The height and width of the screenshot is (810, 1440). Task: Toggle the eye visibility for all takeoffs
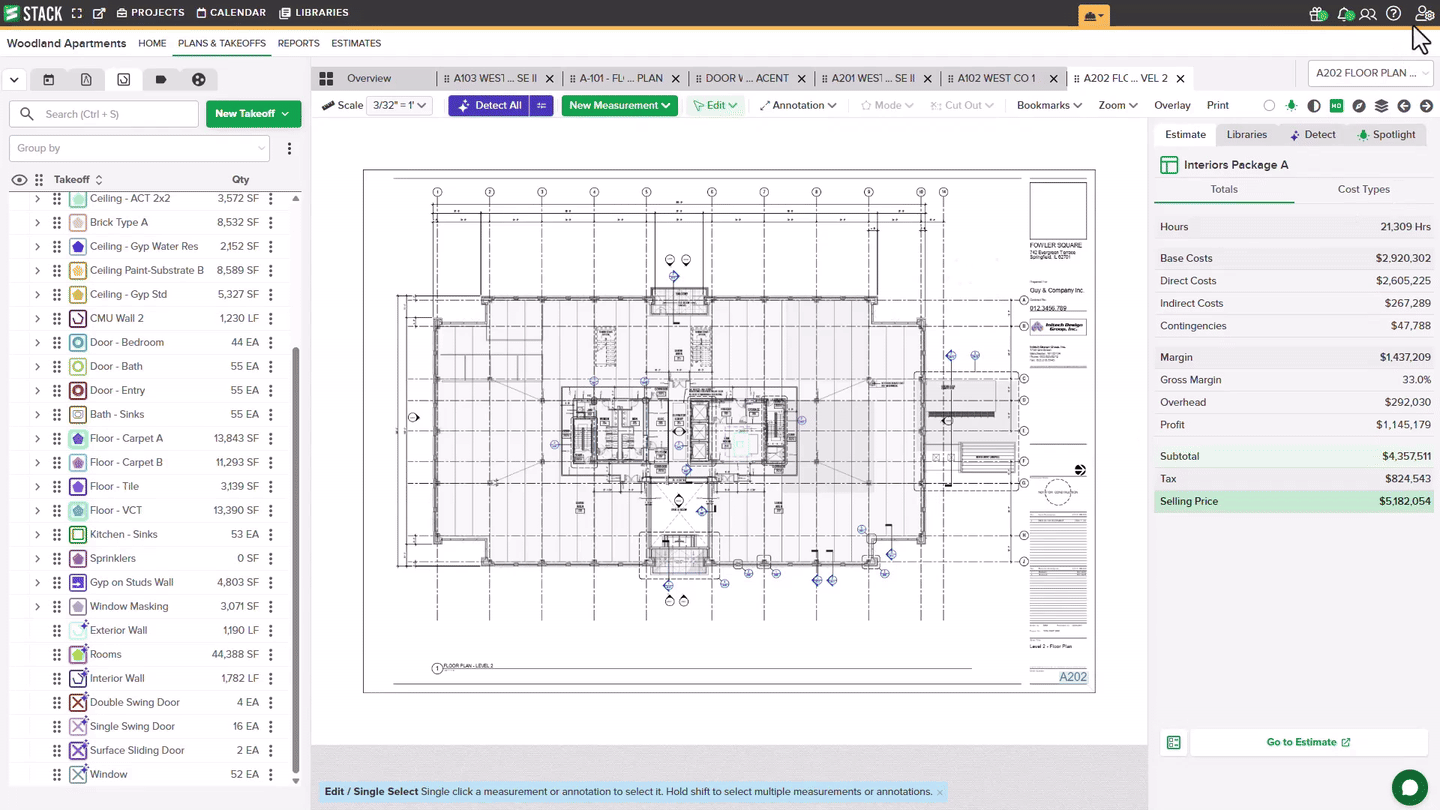click(x=19, y=180)
